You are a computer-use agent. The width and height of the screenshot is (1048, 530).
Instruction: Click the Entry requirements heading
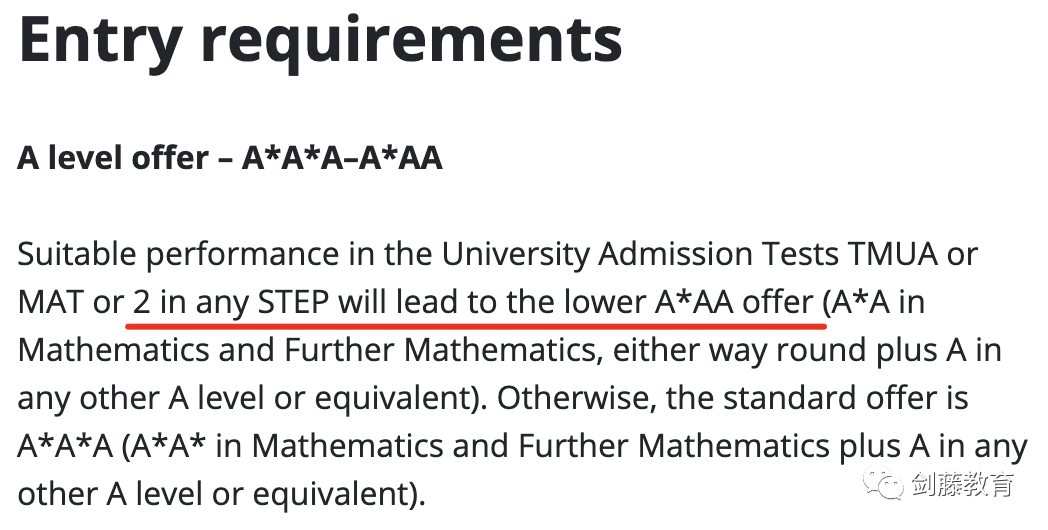point(320,38)
